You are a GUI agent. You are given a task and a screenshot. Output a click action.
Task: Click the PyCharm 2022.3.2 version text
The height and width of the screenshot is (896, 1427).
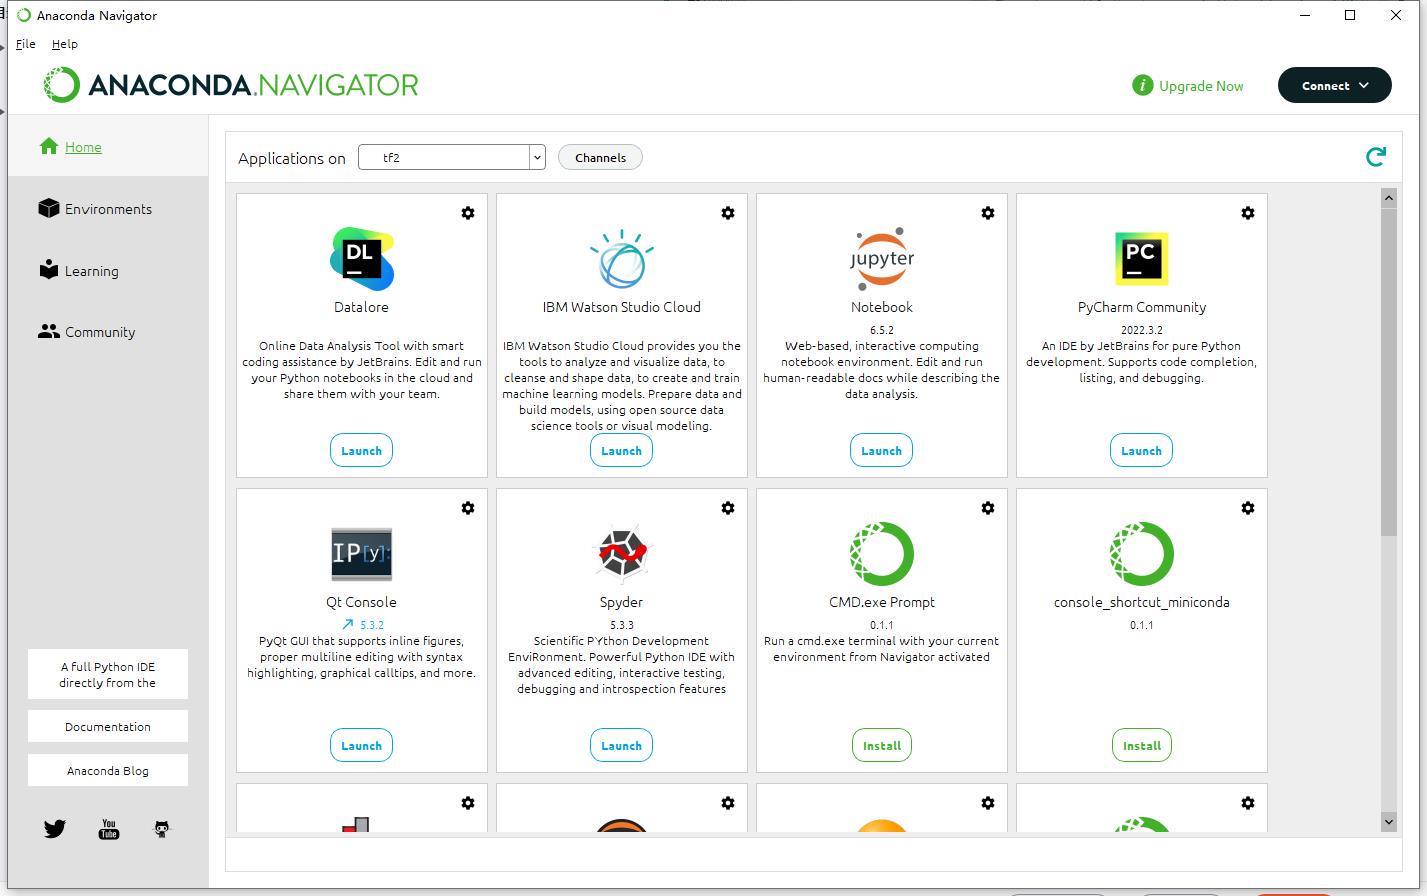[1142, 330]
